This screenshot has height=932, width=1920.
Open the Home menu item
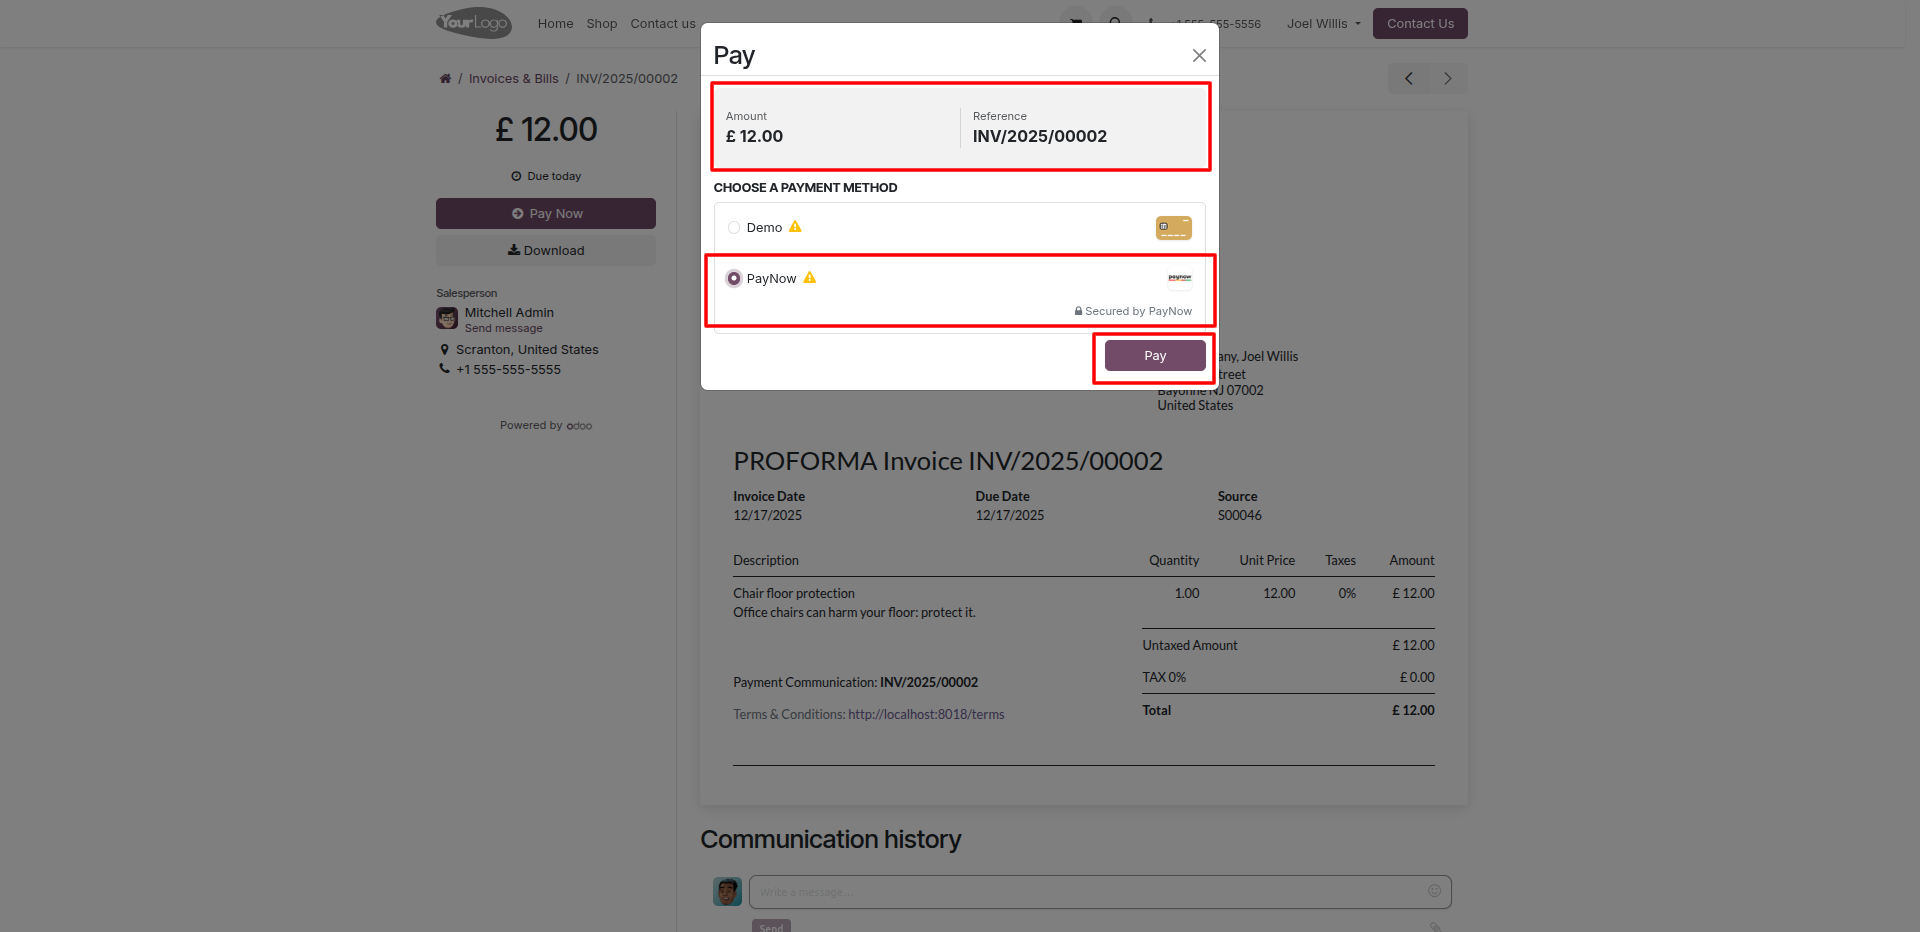[x=555, y=24]
